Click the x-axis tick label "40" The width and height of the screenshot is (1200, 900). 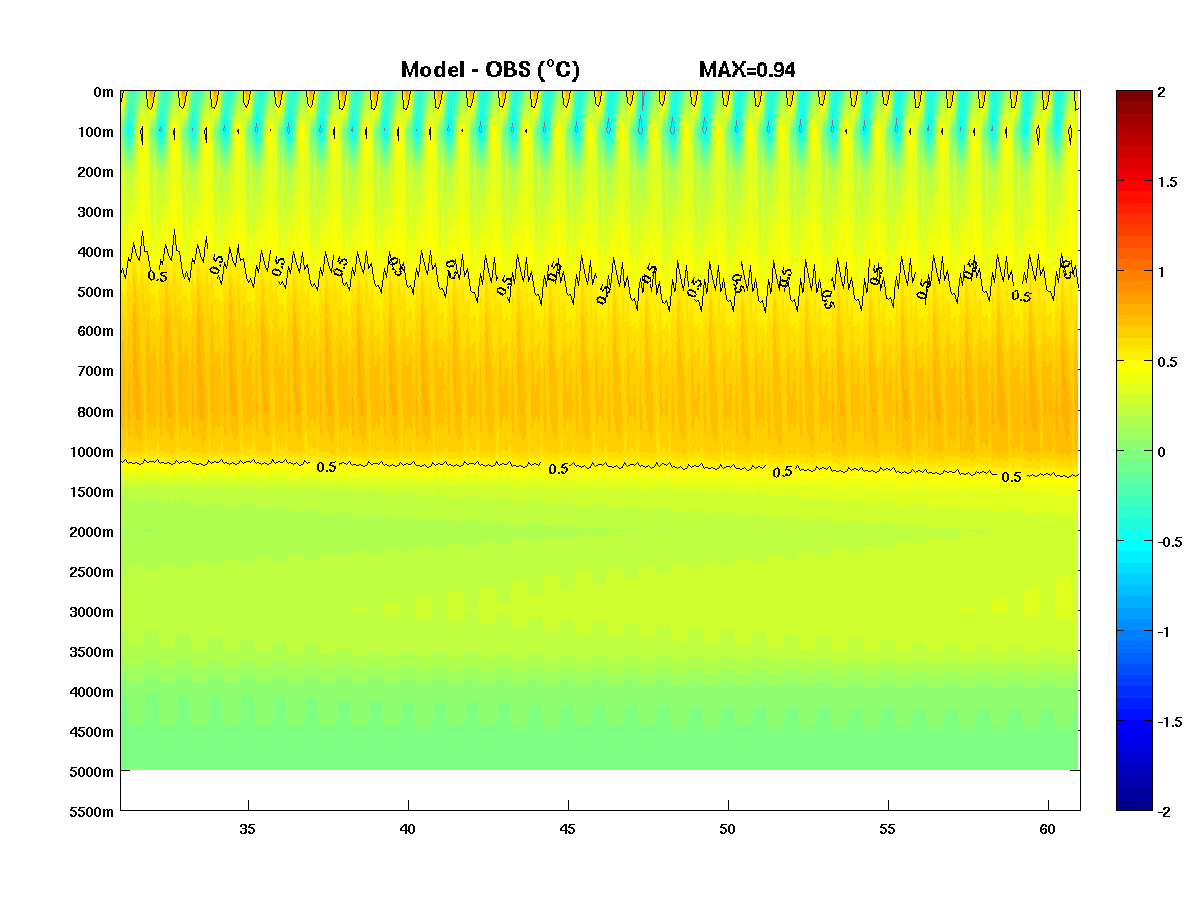(408, 829)
